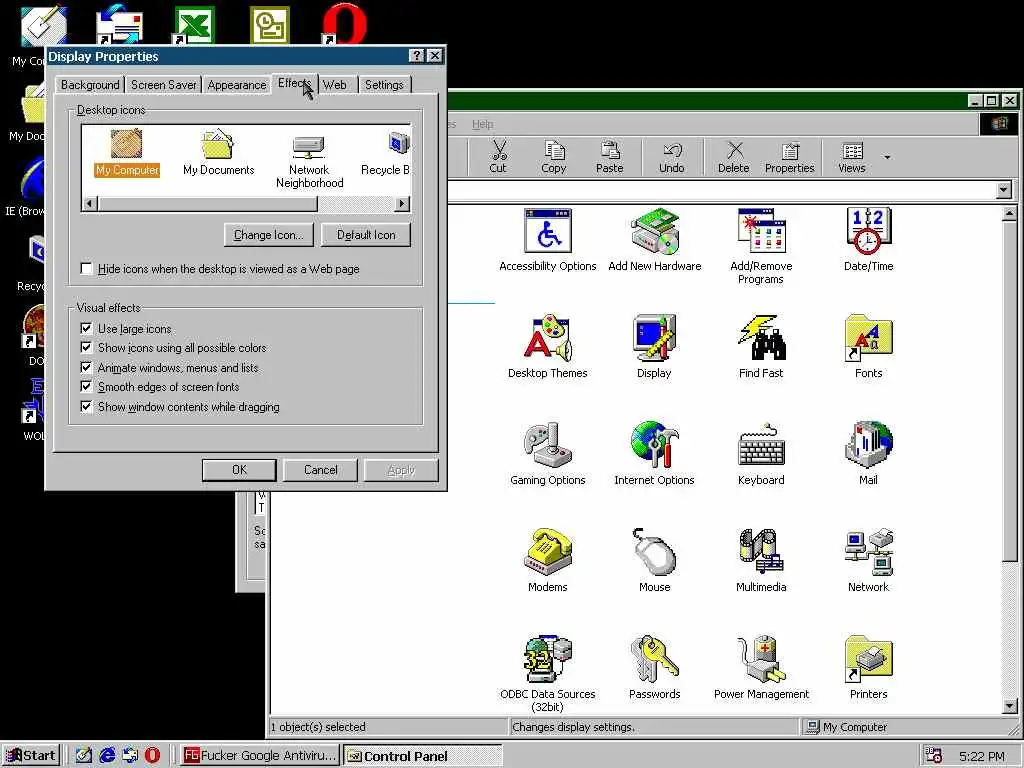Viewport: 1024px width, 768px height.
Task: Open the Multimedia icon
Action: coord(761,561)
